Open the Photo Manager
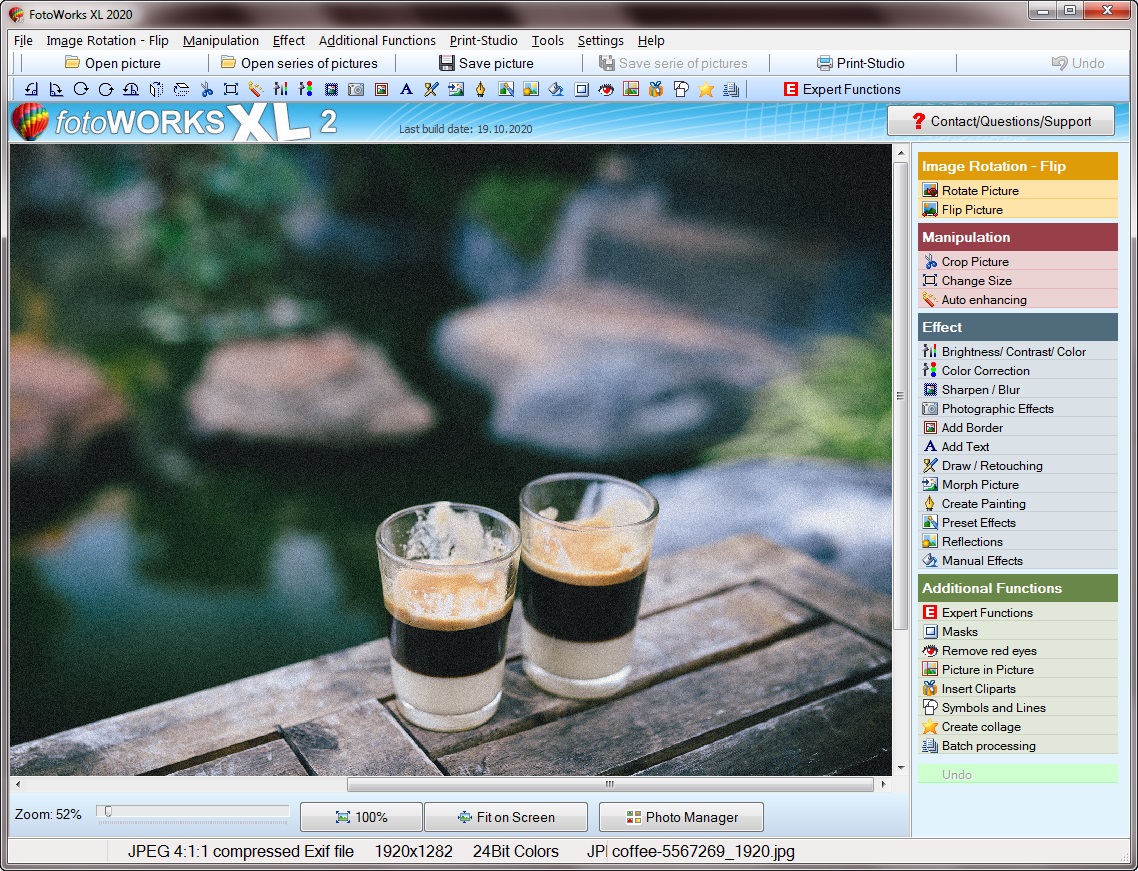The width and height of the screenshot is (1138, 871). (x=681, y=817)
